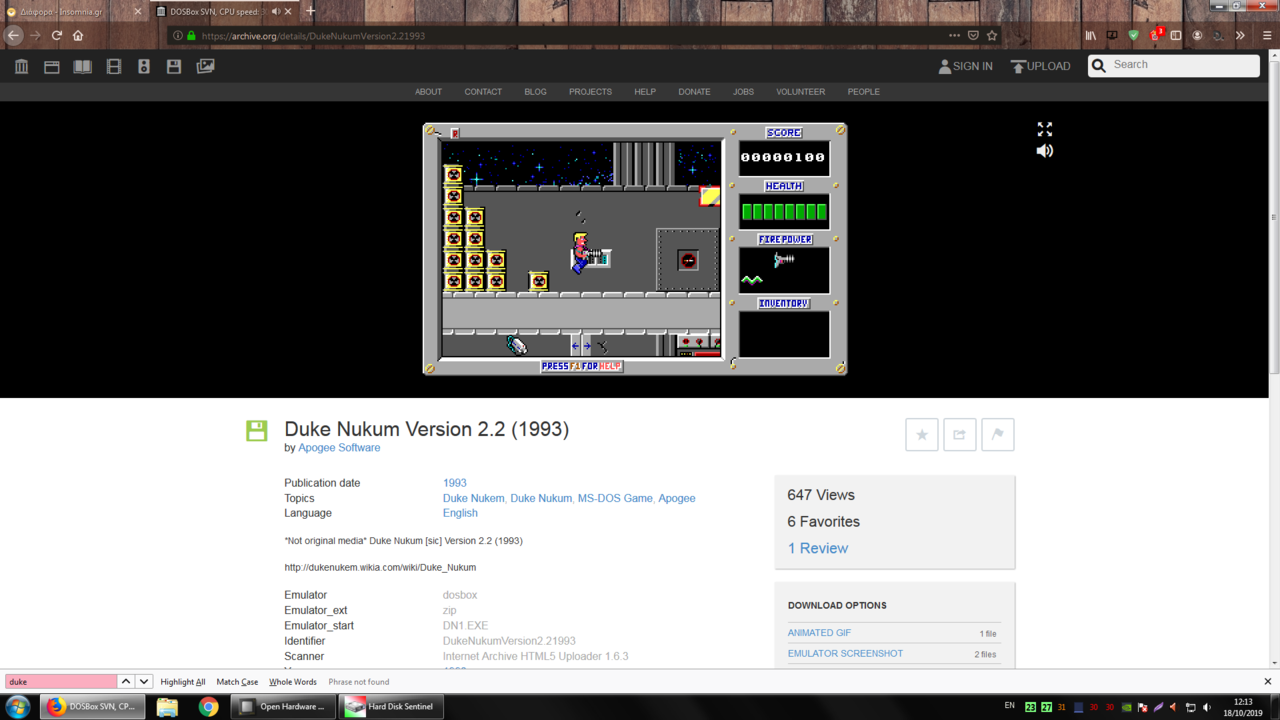
Task: Open EMULATOR SCREENSHOT download option
Action: (x=845, y=654)
